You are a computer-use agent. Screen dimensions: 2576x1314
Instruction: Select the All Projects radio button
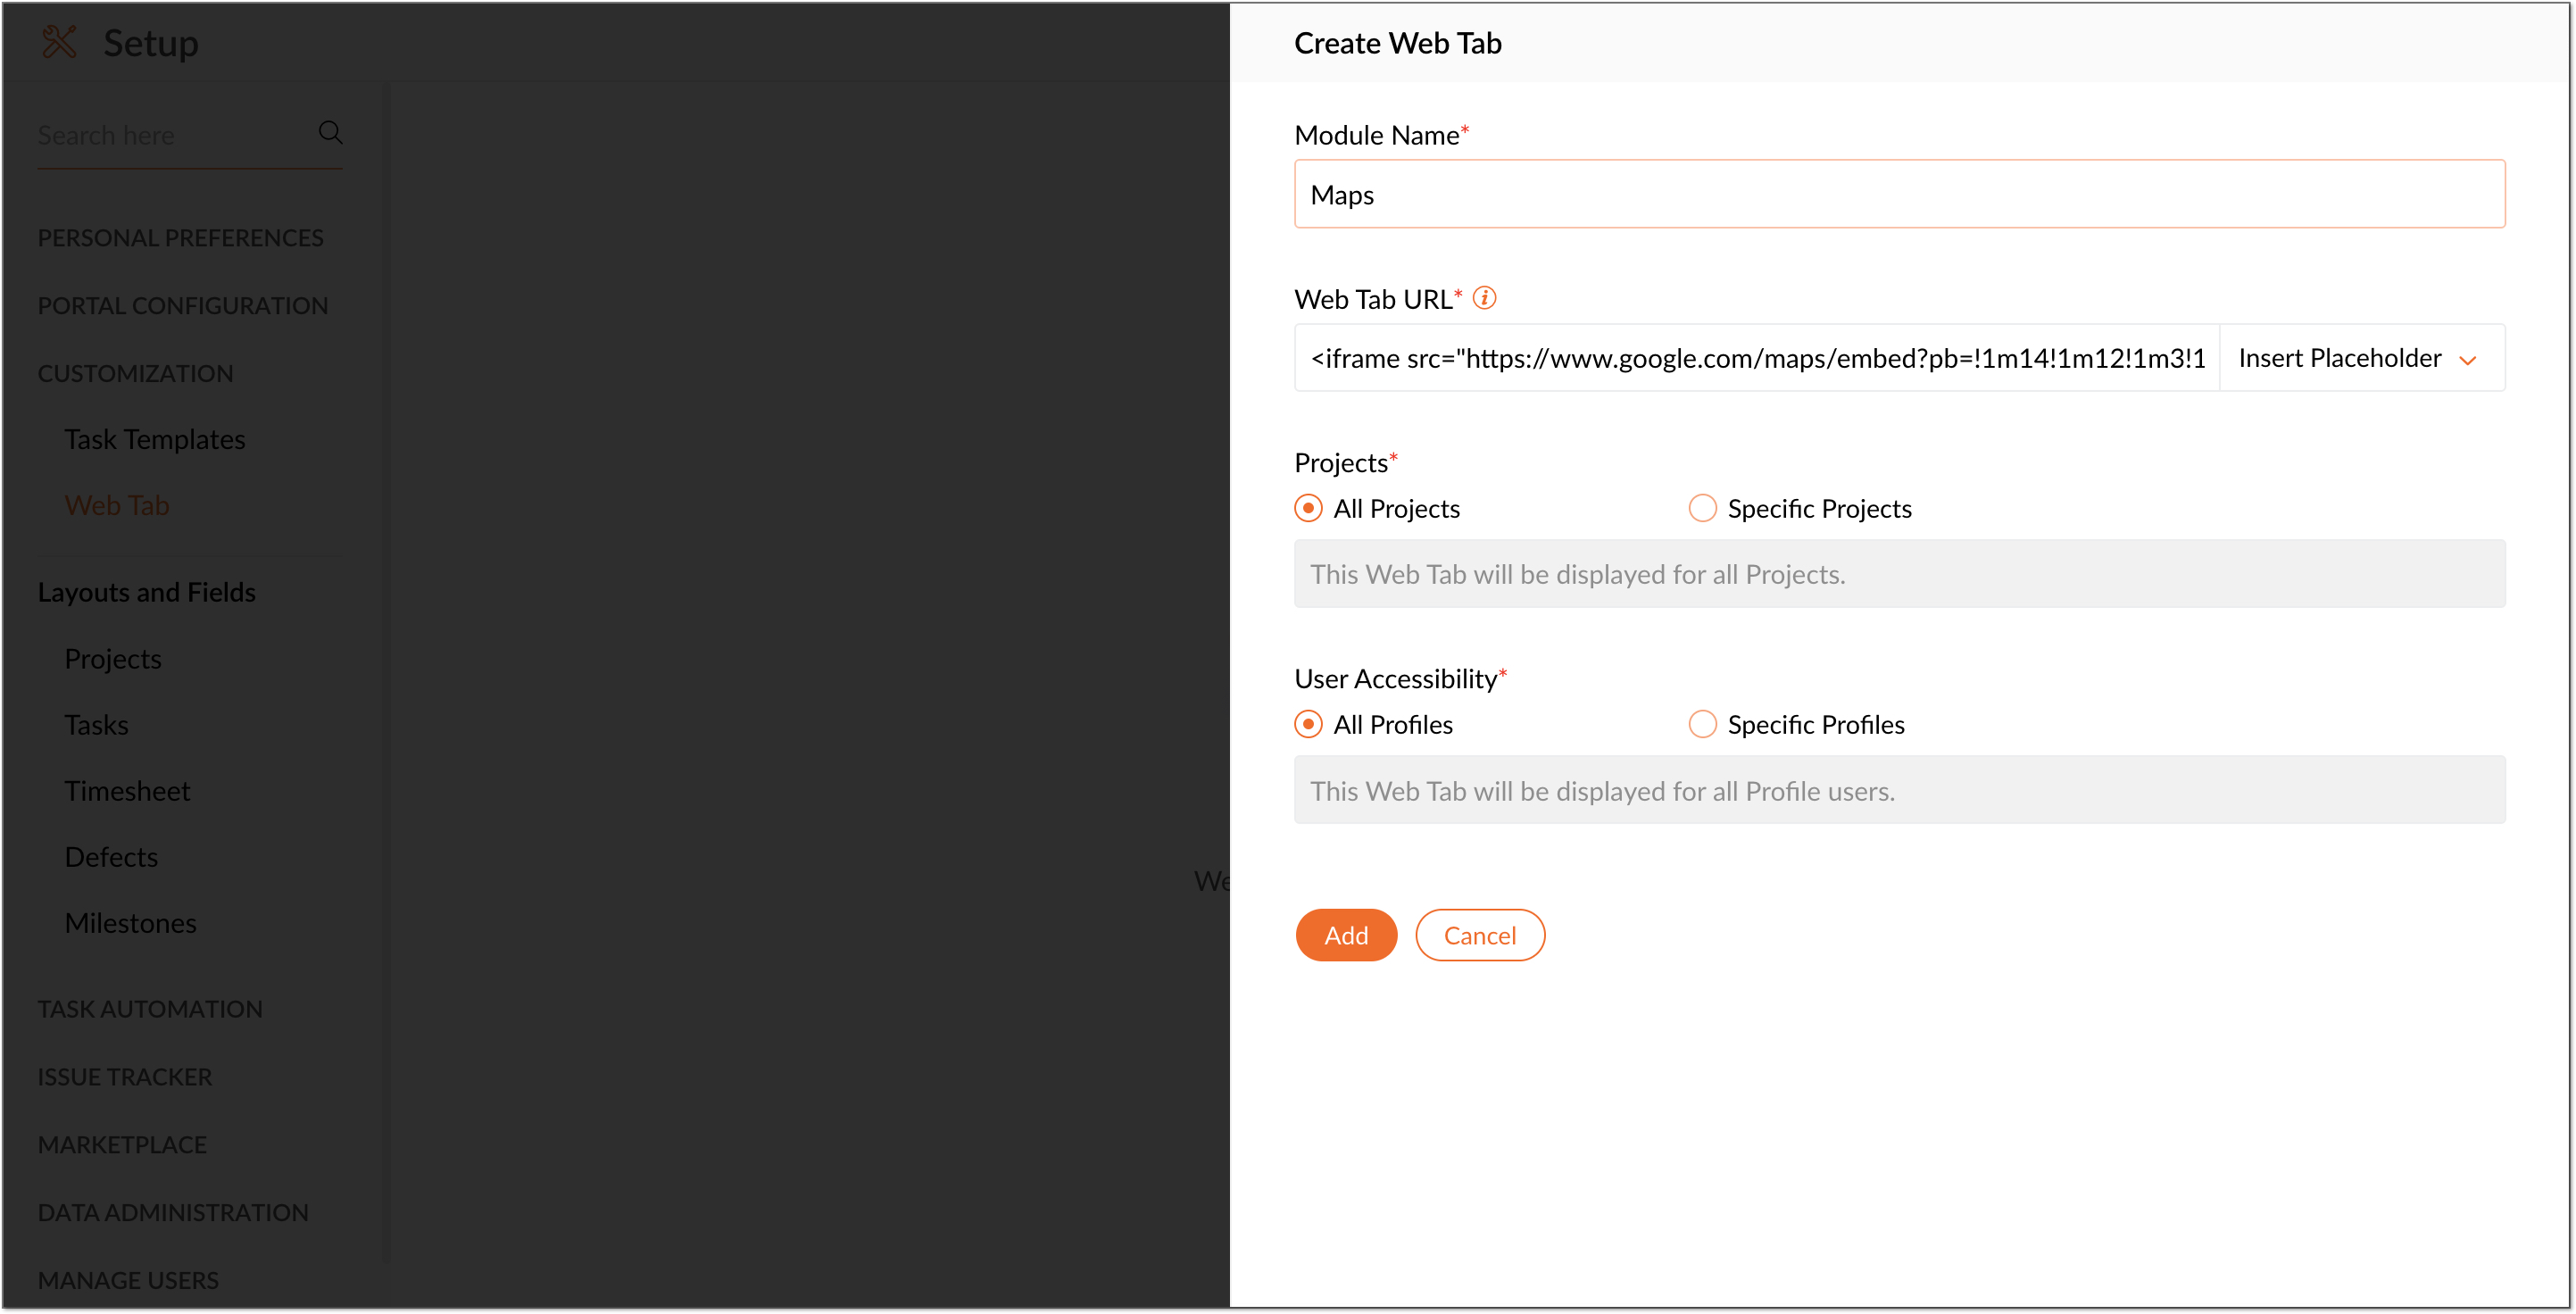coord(1308,508)
